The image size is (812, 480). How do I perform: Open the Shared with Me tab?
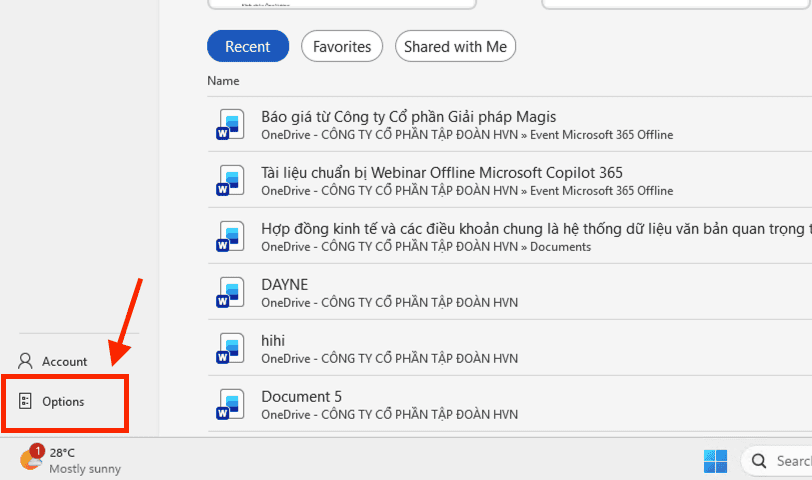(455, 46)
